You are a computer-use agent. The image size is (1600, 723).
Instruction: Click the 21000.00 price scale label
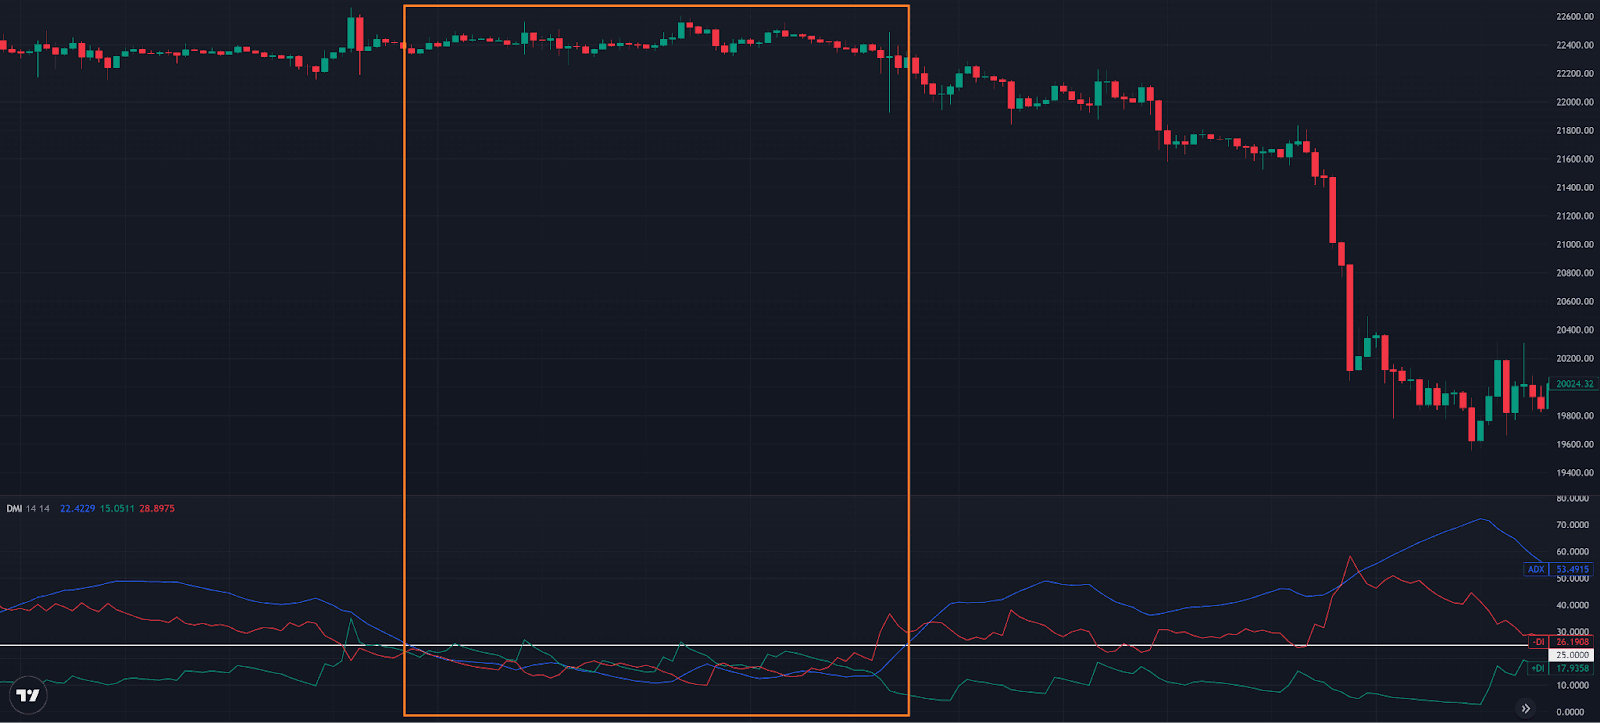tap(1574, 245)
